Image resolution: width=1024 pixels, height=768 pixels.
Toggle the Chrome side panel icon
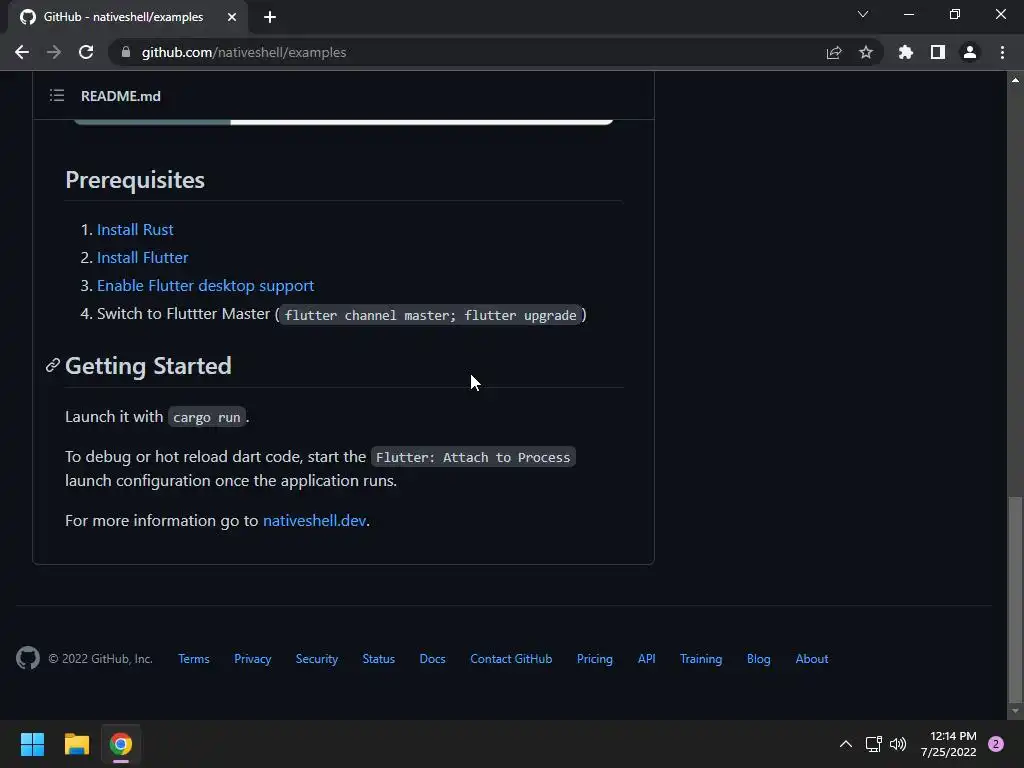point(938,52)
